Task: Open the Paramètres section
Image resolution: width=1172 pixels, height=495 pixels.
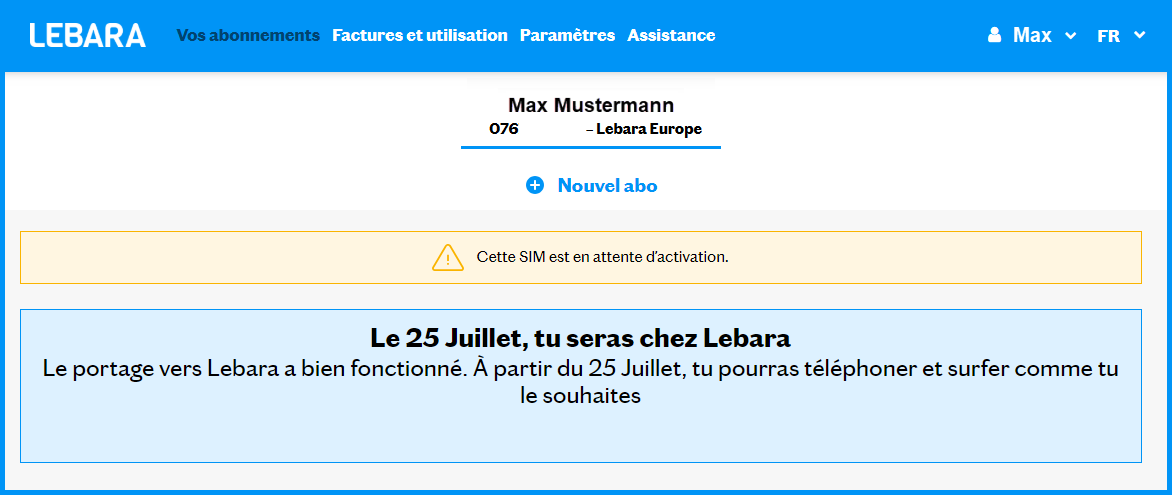Action: [567, 35]
